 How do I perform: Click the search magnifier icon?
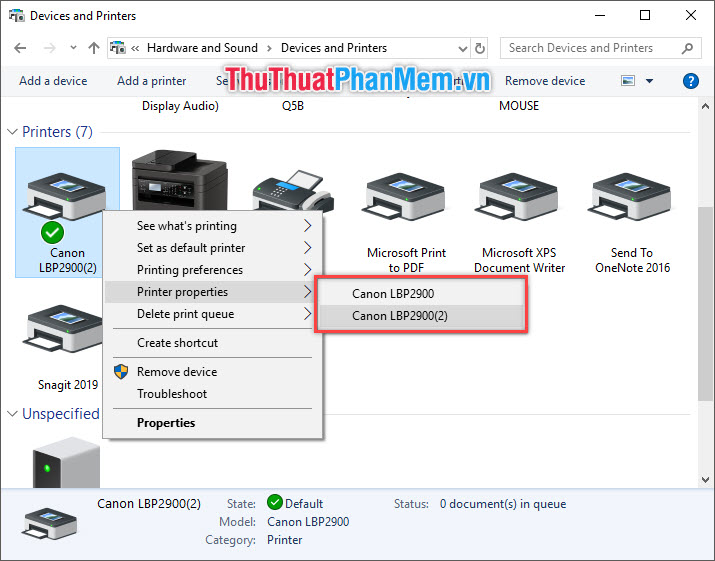(x=688, y=48)
